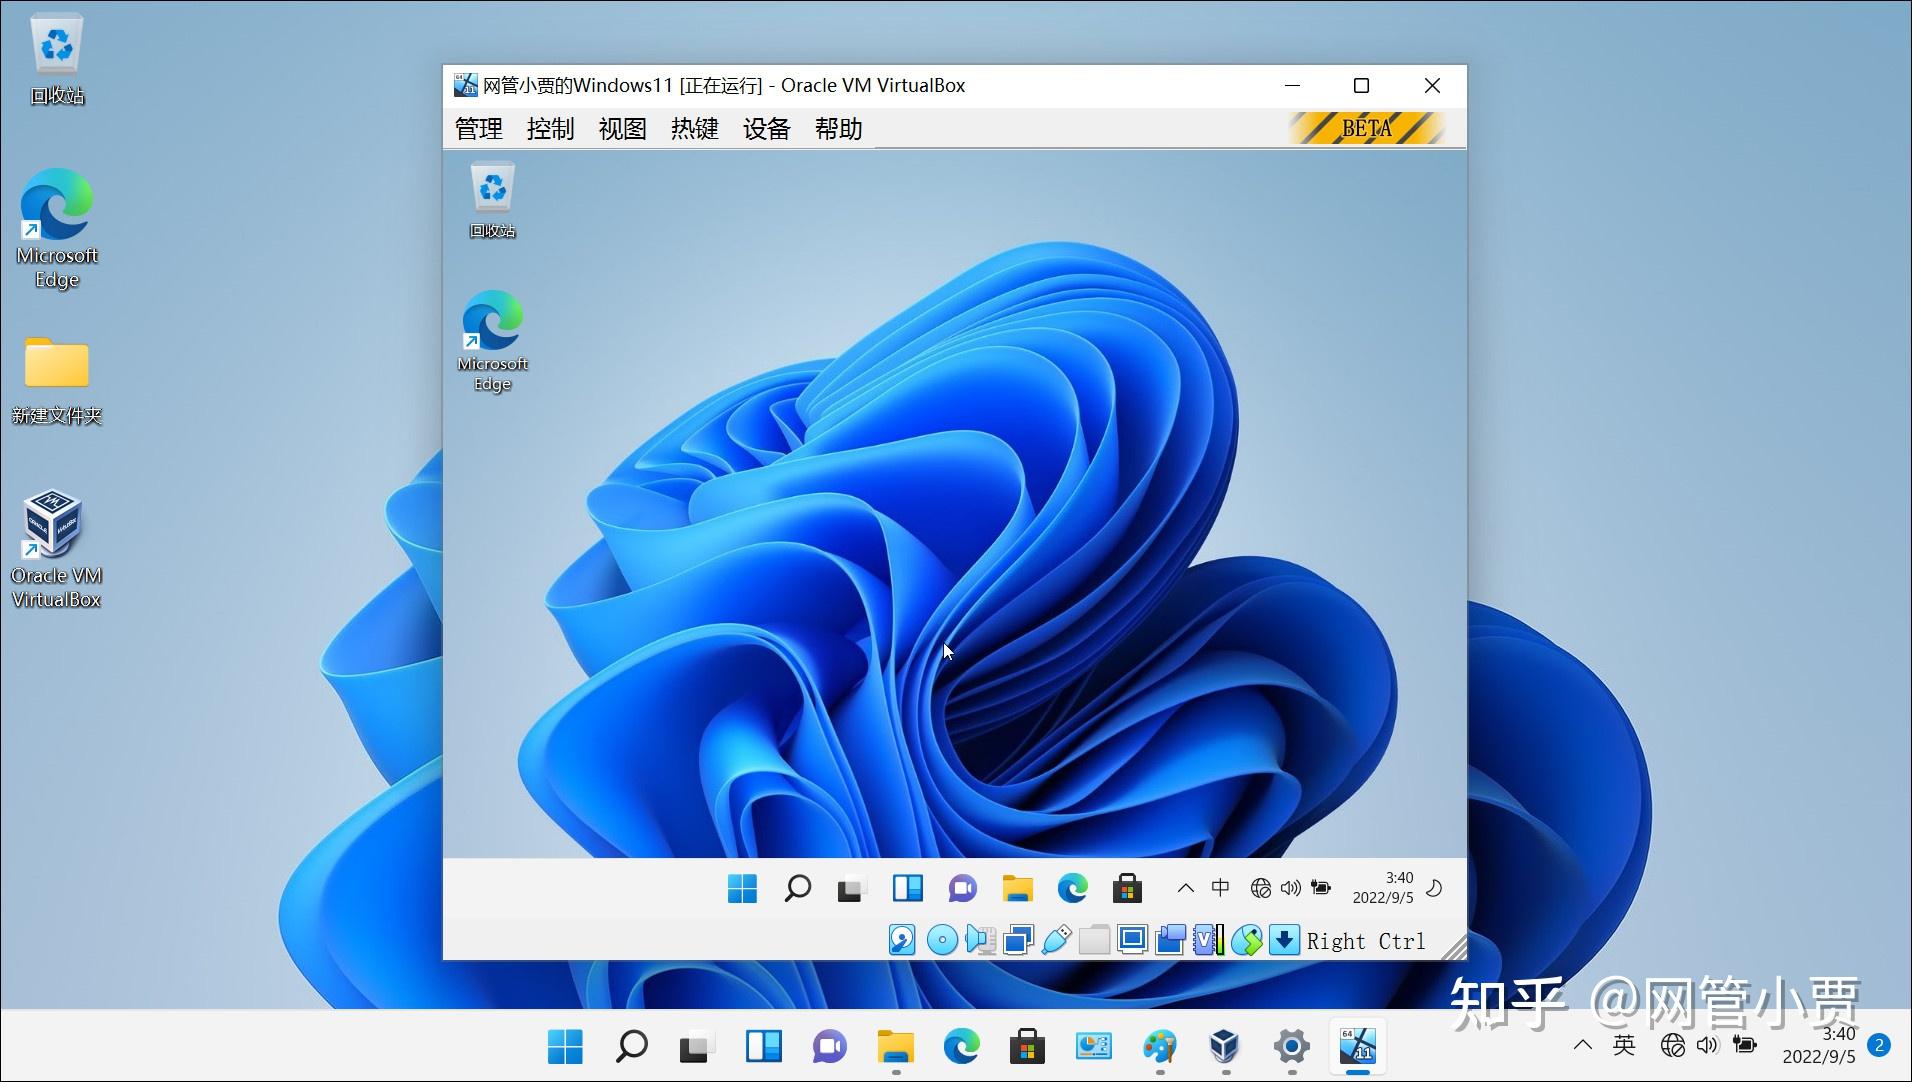The image size is (1912, 1082).
Task: Open the host Start menu
Action: pyautogui.click(x=565, y=1047)
